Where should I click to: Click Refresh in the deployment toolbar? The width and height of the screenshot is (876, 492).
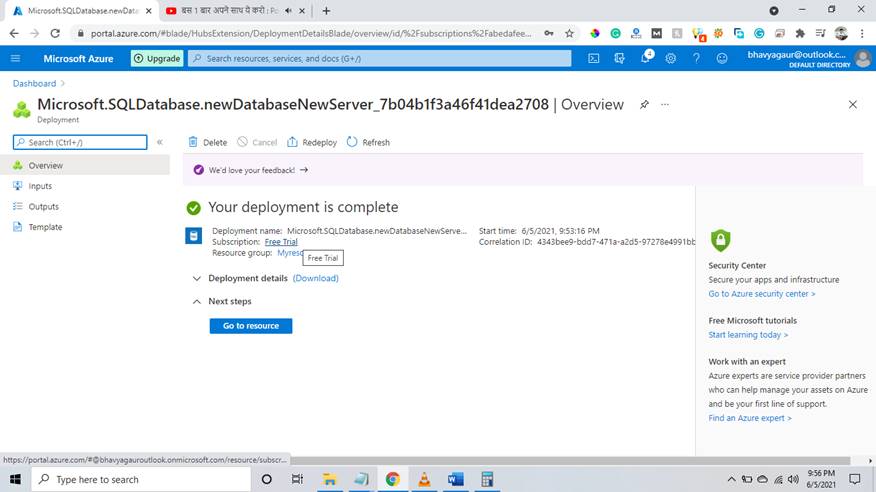point(368,142)
